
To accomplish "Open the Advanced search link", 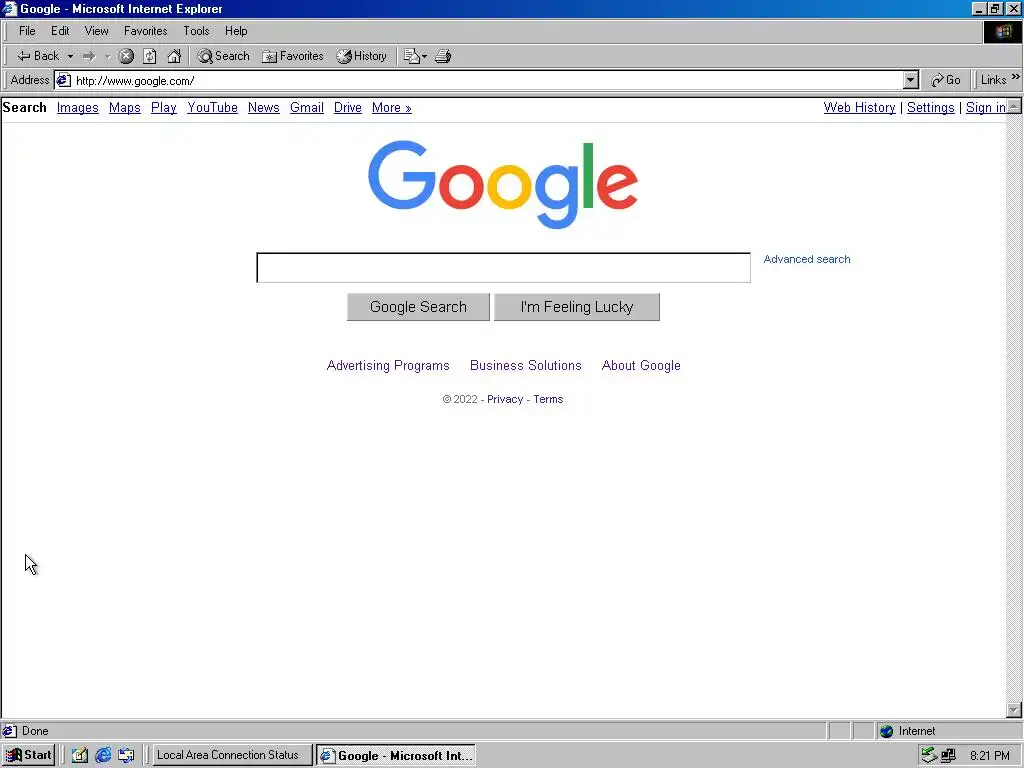I will 807,259.
